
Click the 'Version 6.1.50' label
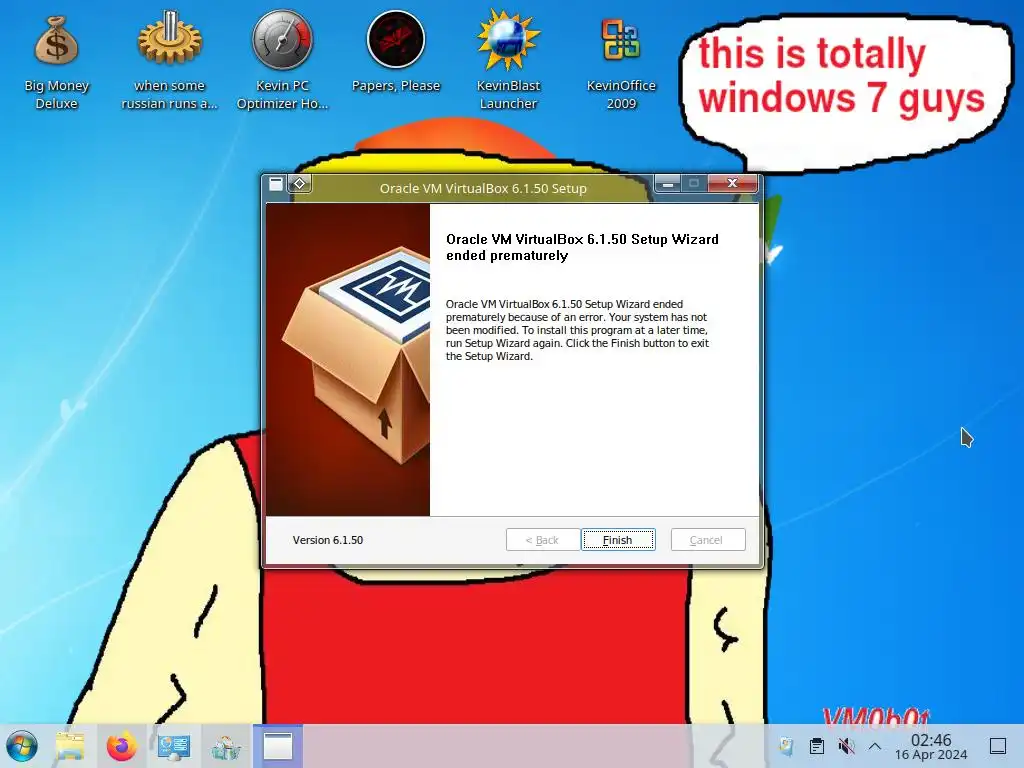(x=328, y=540)
